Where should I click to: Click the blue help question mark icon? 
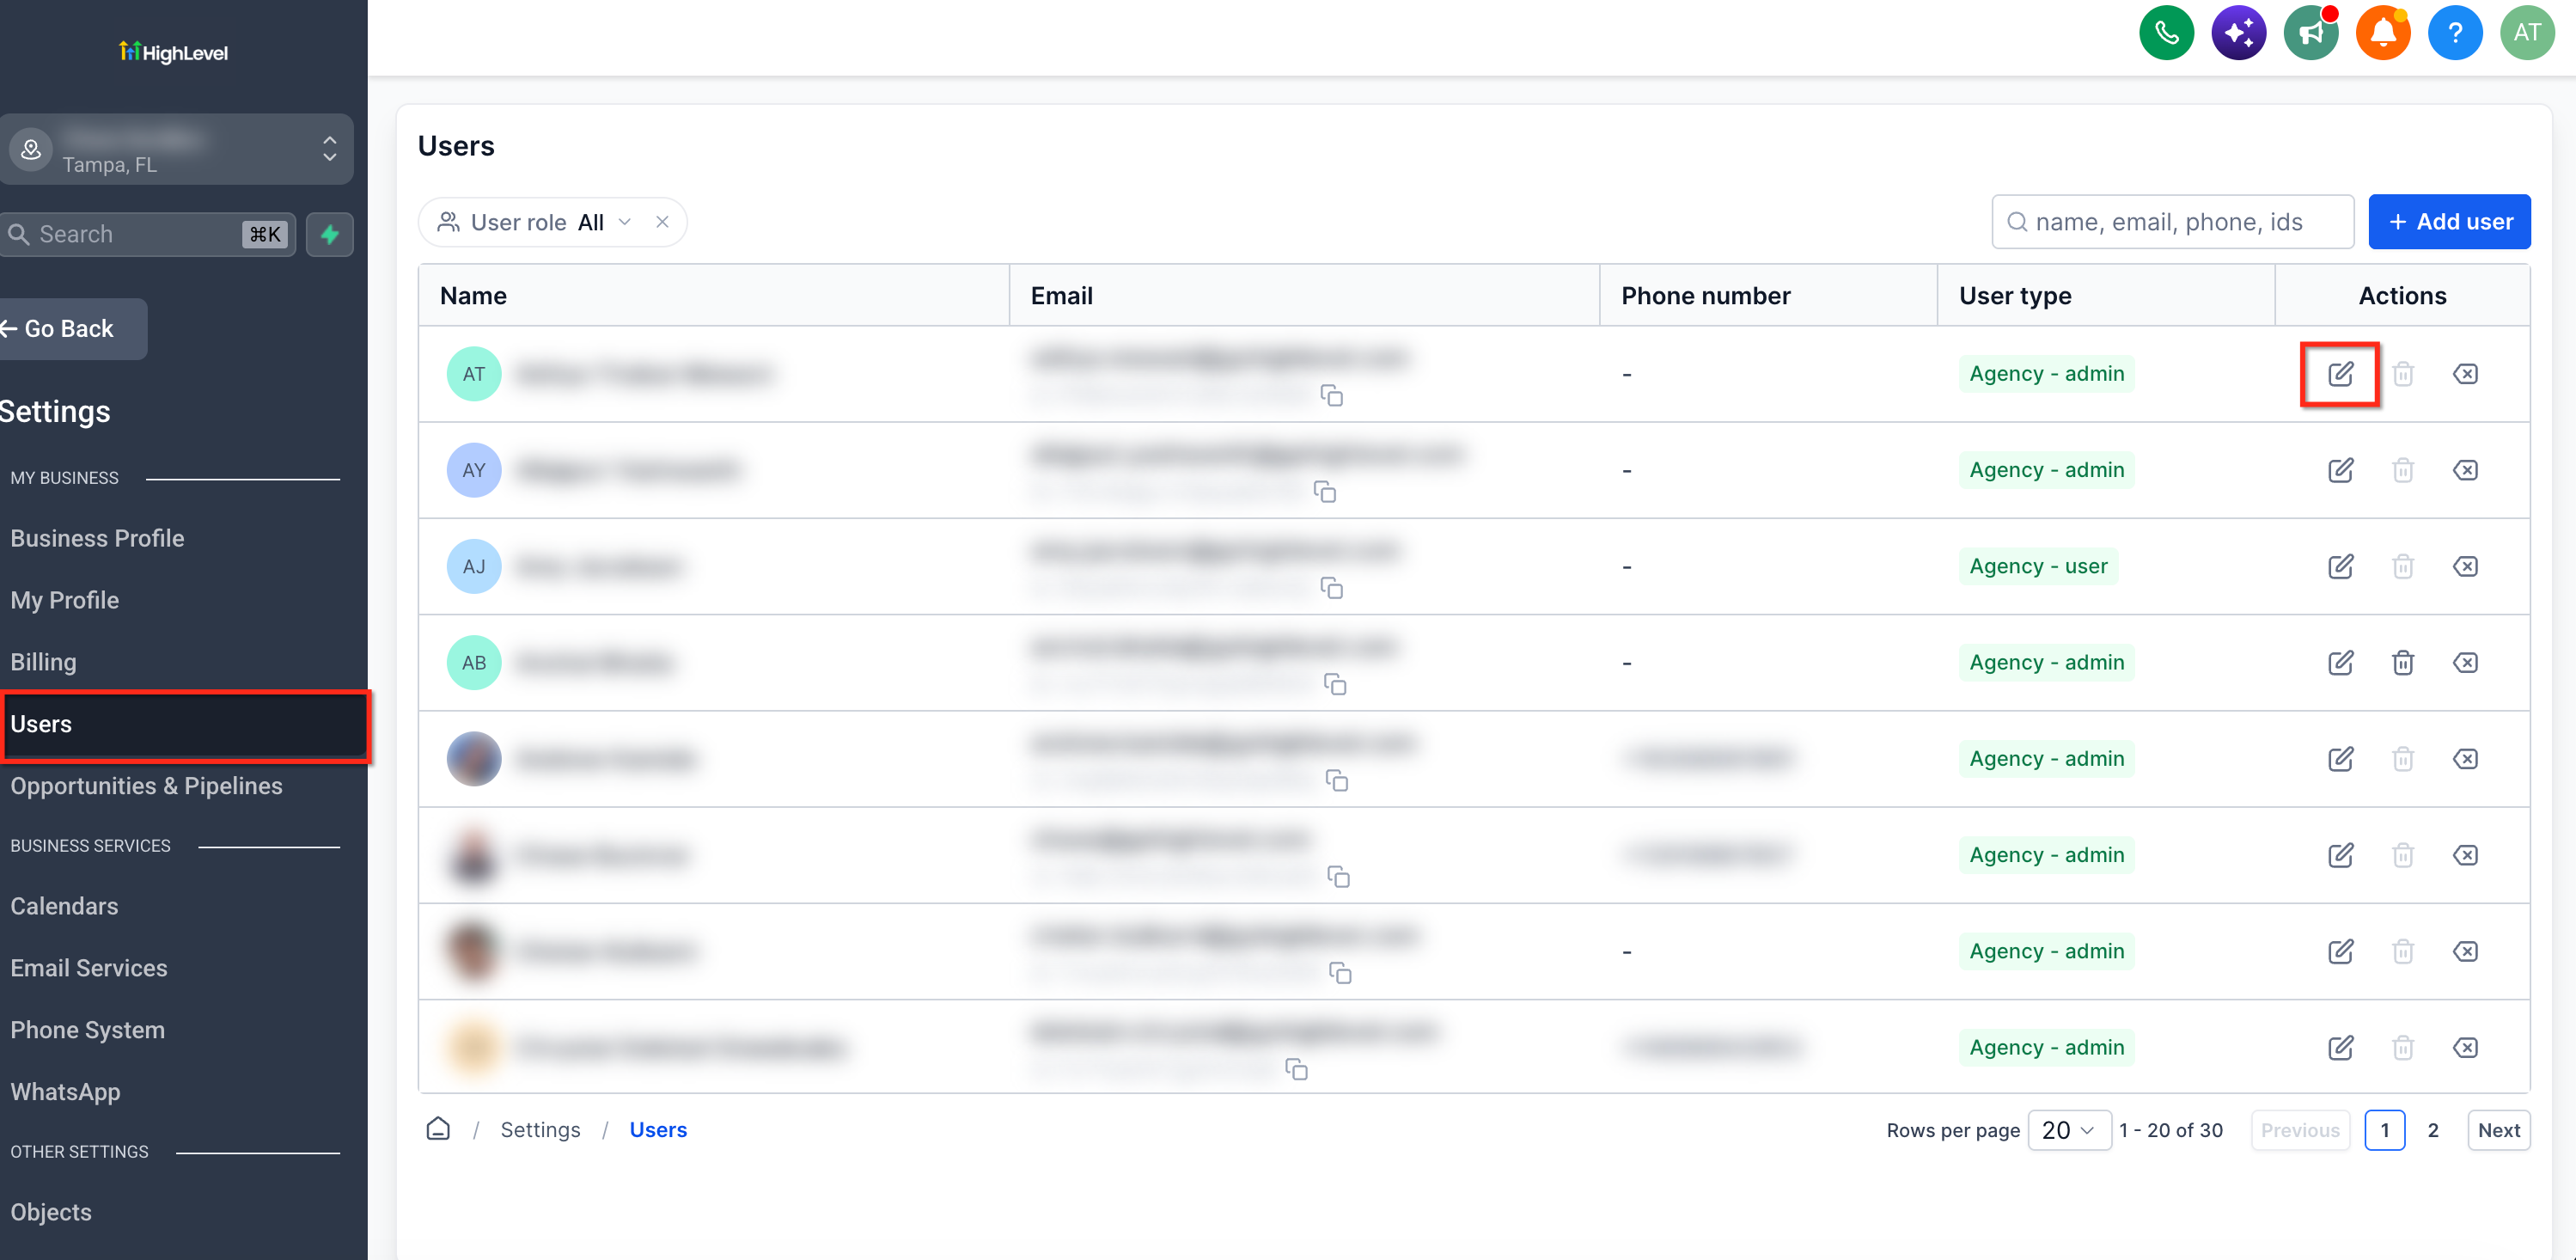2455,33
